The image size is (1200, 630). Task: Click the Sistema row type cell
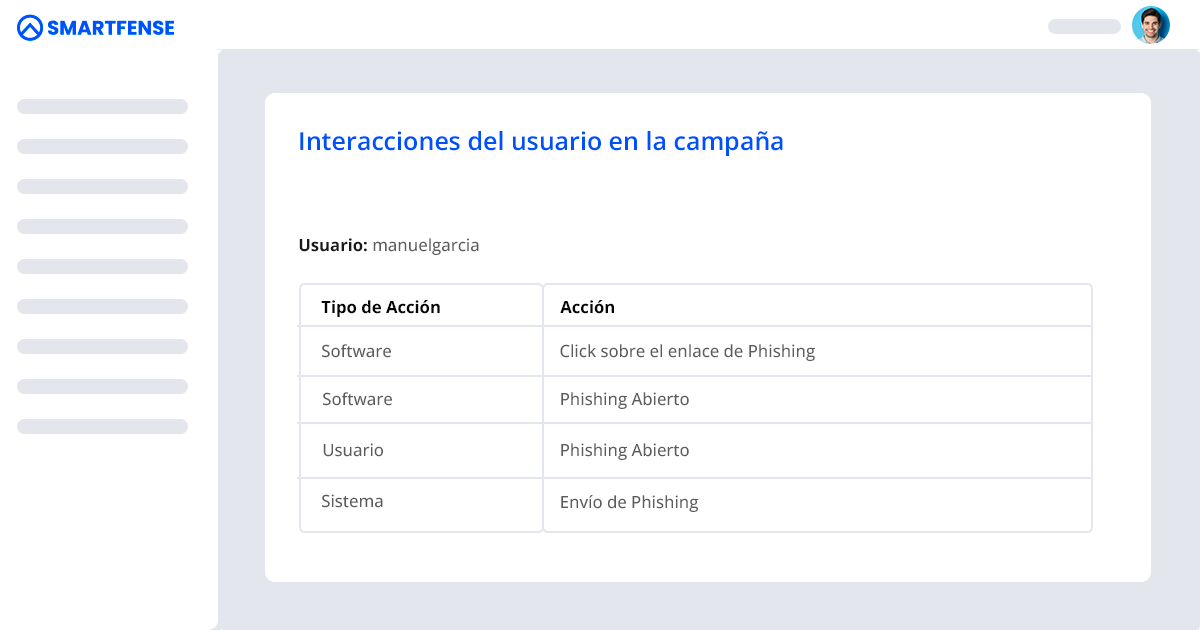[421, 505]
